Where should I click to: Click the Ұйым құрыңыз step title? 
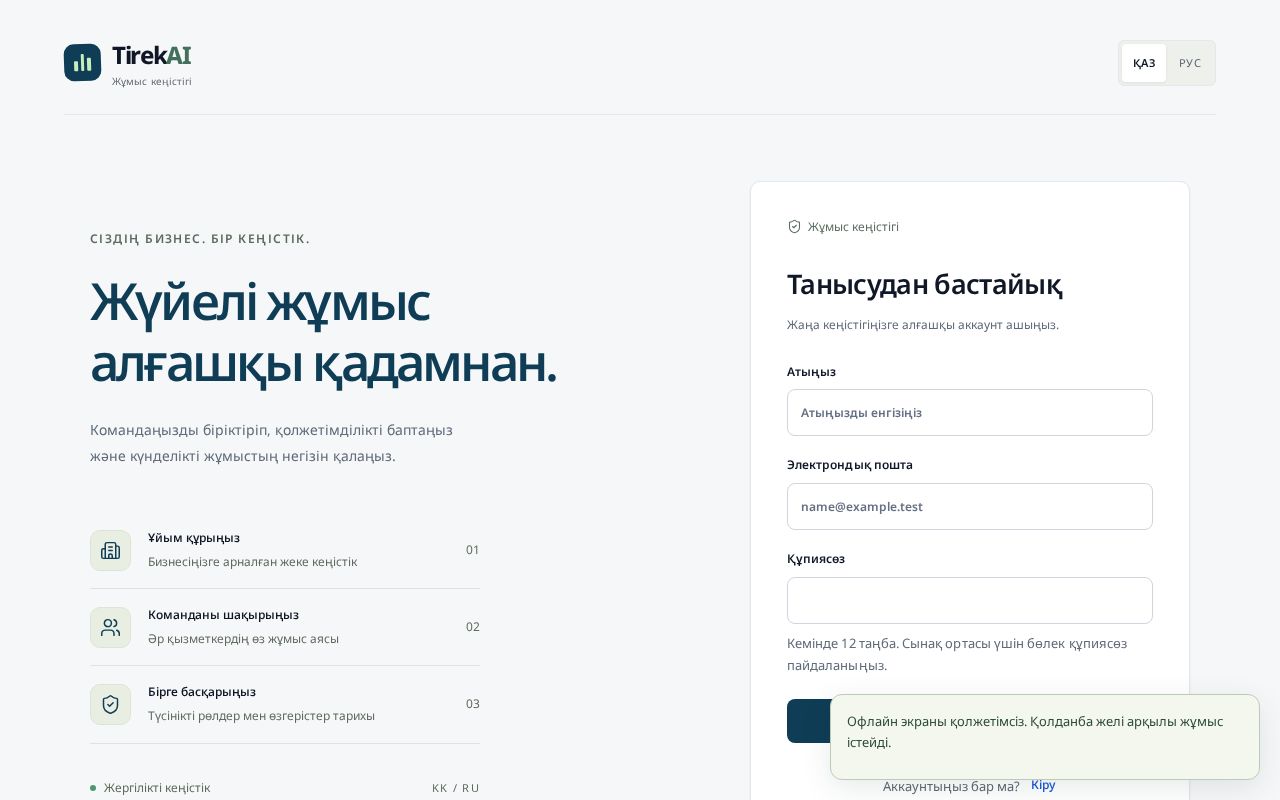tap(194, 538)
